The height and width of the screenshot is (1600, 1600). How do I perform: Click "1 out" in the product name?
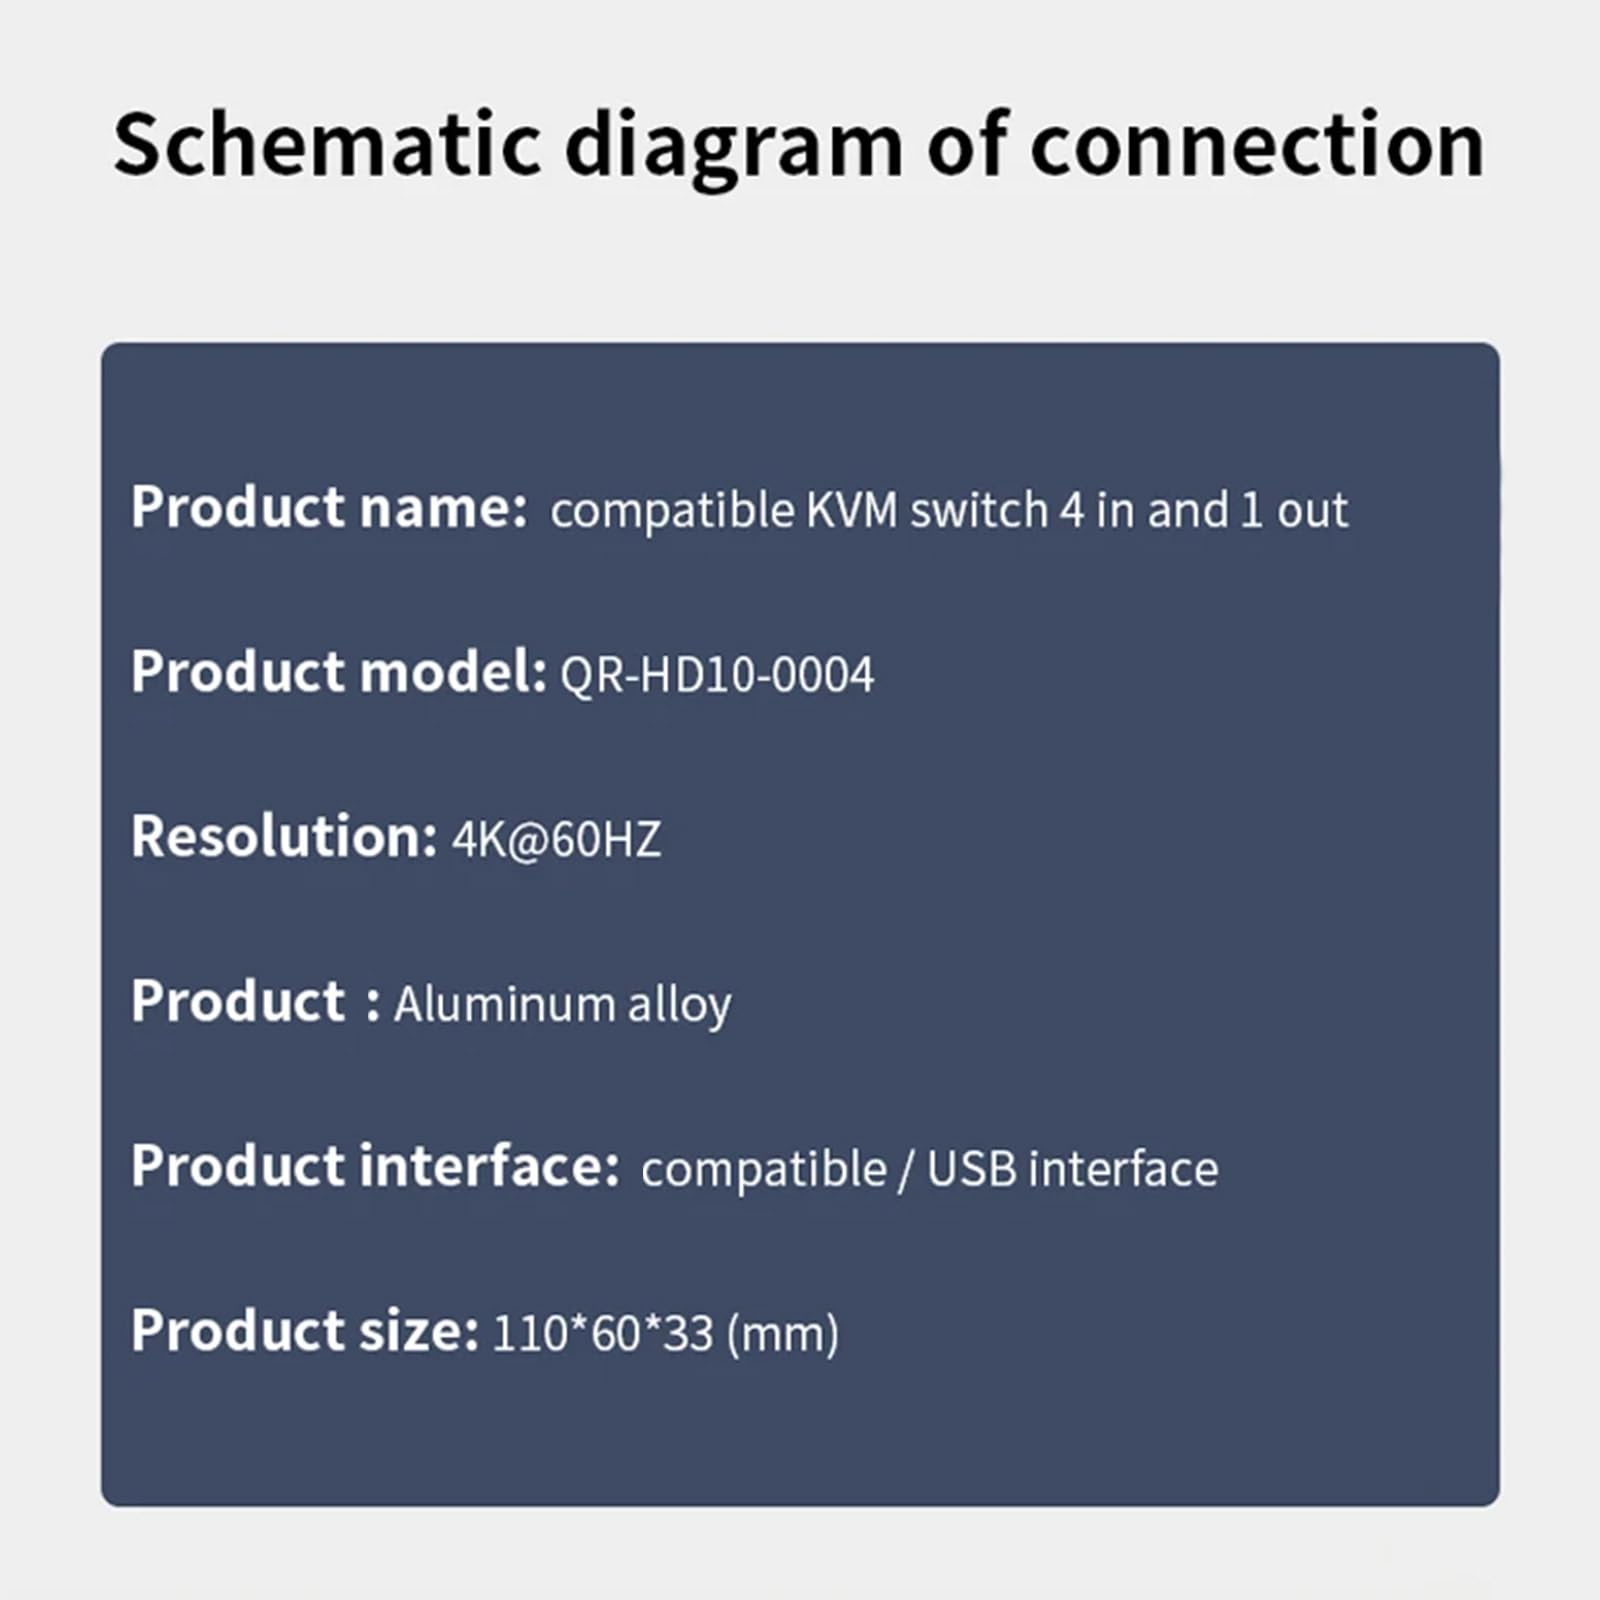[x=1294, y=511]
